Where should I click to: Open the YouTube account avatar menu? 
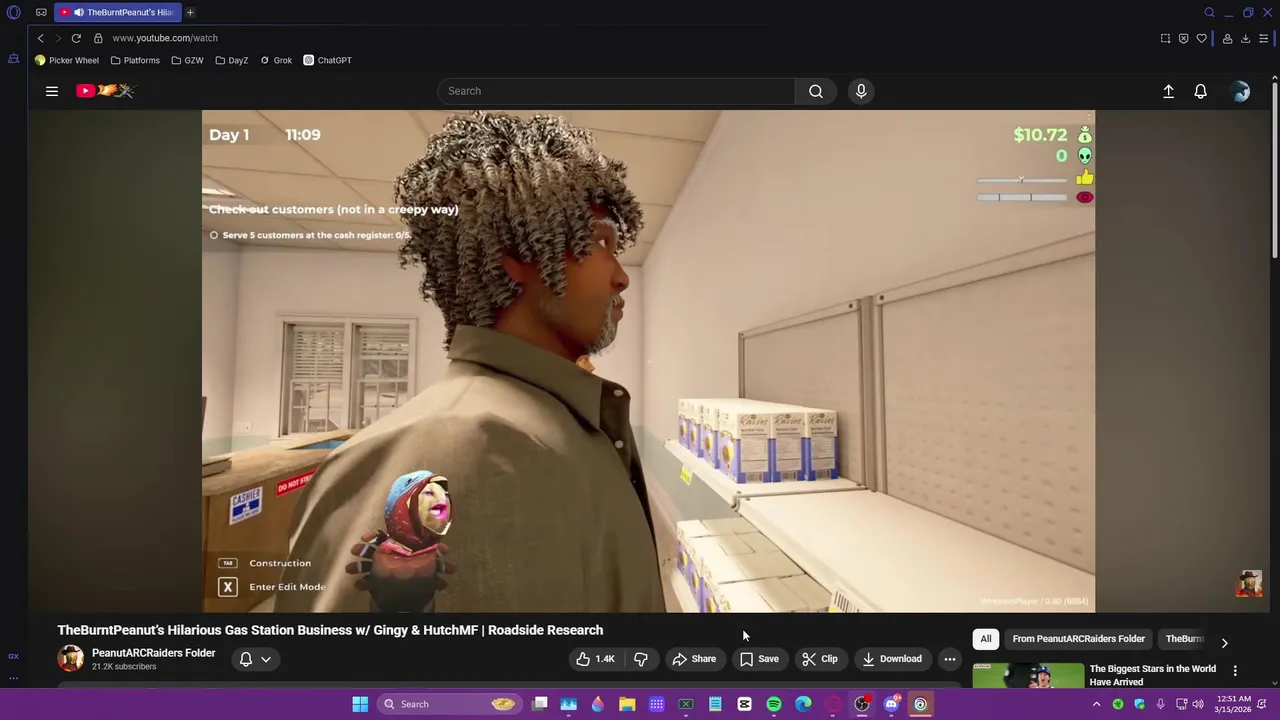tap(1241, 91)
